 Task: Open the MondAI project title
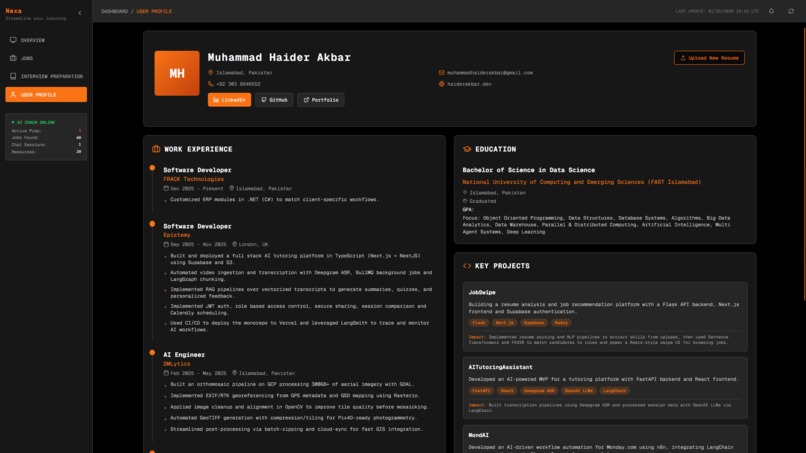[x=479, y=435]
